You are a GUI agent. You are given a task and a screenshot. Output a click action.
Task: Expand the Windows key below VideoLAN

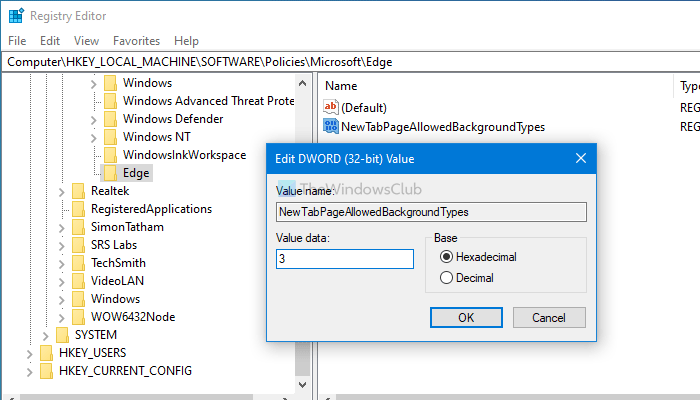click(62, 300)
